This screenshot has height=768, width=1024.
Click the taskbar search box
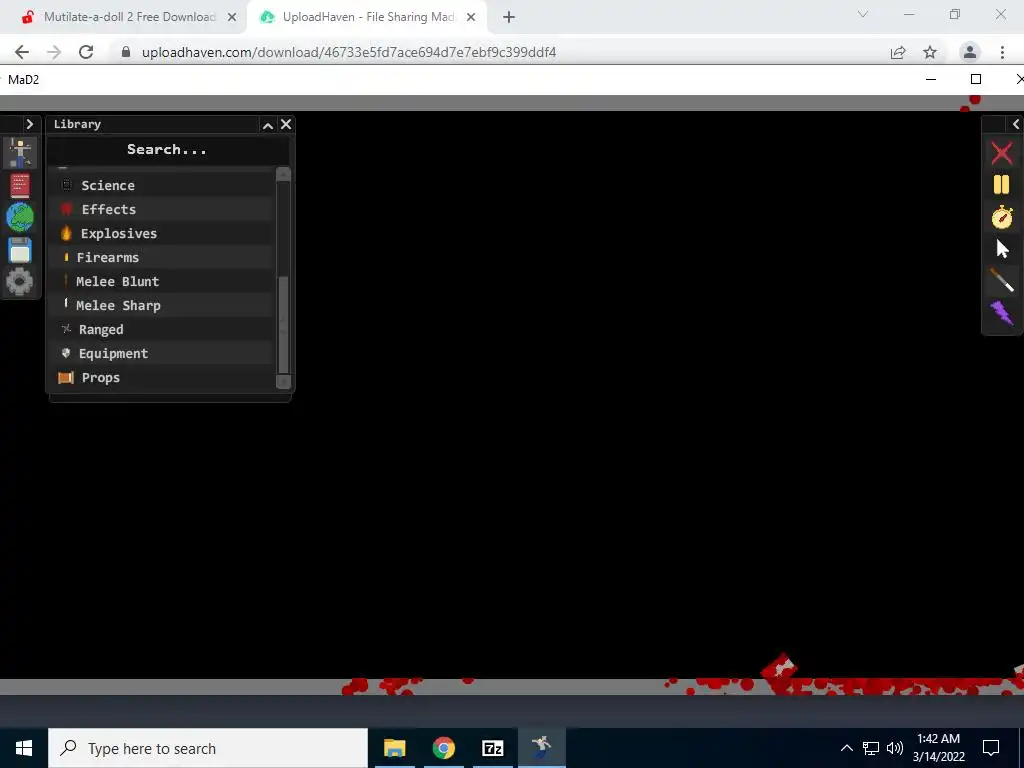coord(208,748)
